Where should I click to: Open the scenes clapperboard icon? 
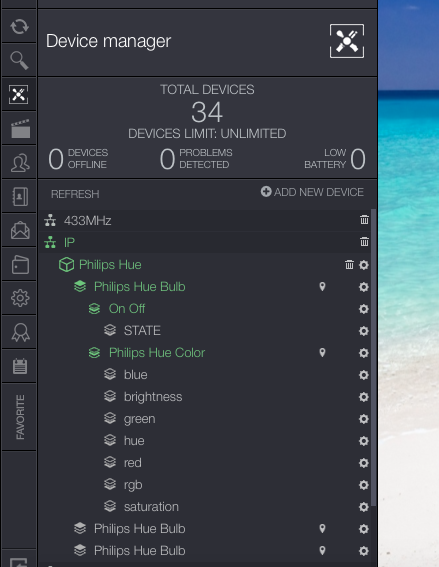(x=20, y=129)
